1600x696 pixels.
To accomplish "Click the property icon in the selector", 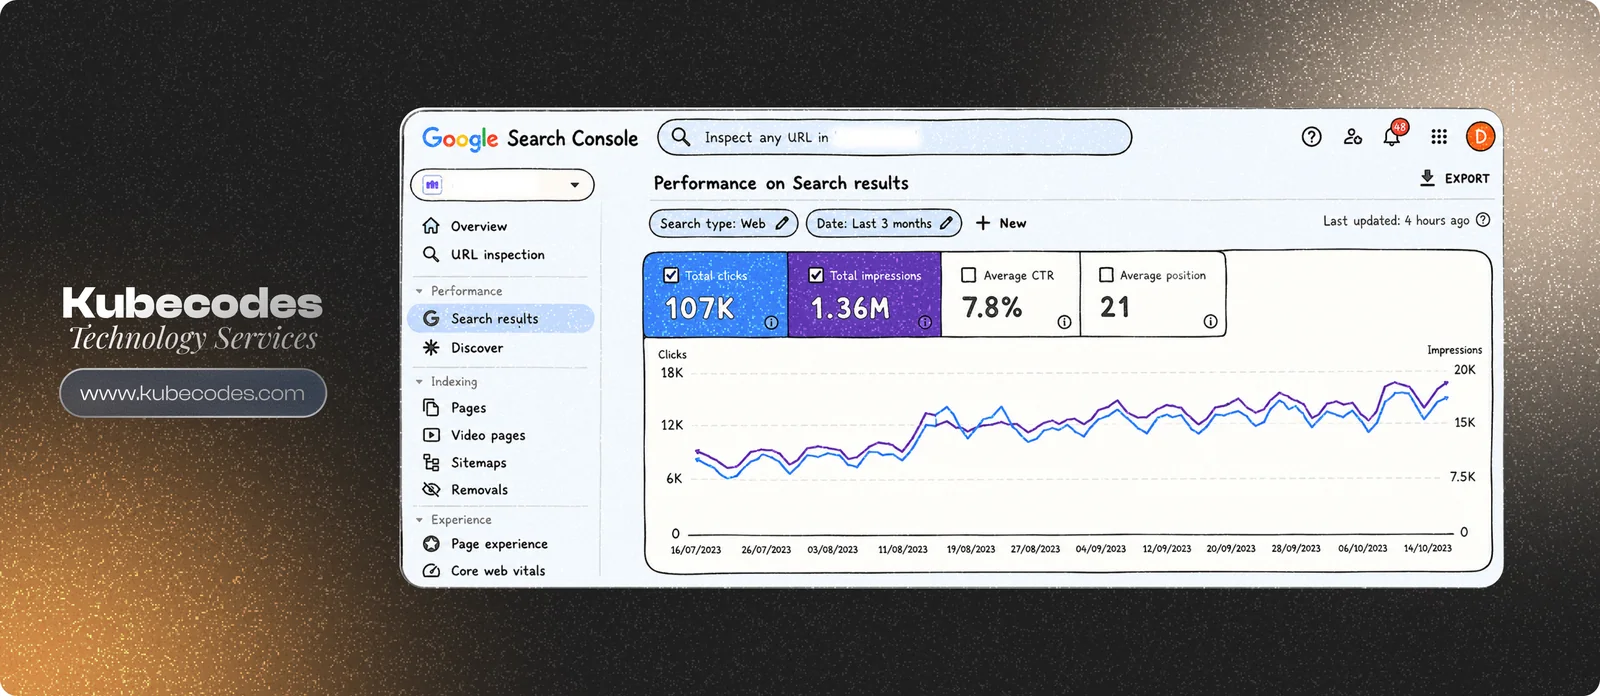I will click(432, 185).
